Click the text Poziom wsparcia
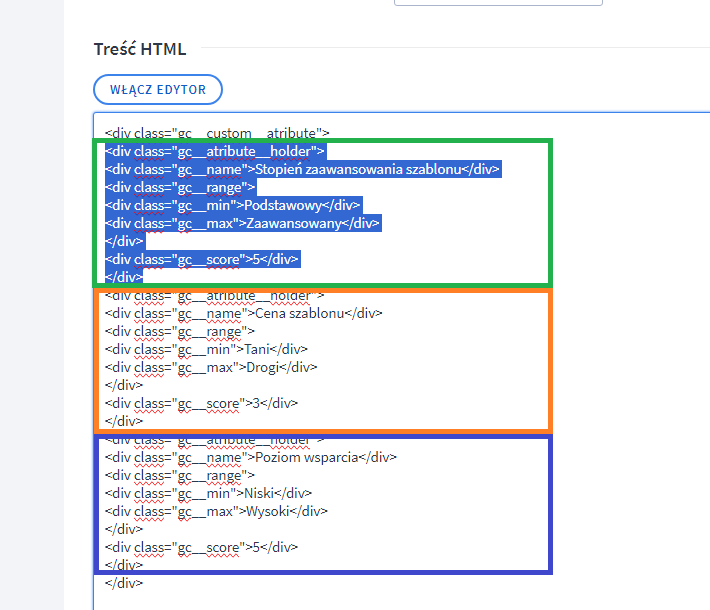 307,457
